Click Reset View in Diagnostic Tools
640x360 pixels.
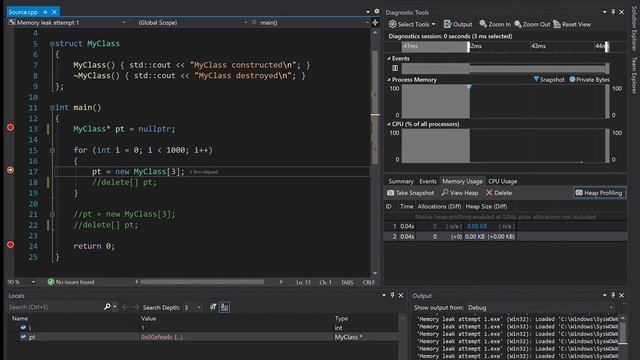(572, 24)
